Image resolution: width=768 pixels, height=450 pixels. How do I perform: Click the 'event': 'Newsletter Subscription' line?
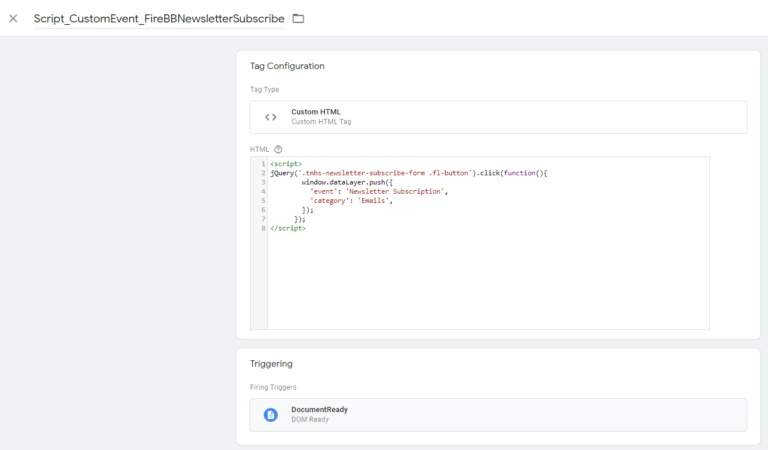tap(379, 191)
